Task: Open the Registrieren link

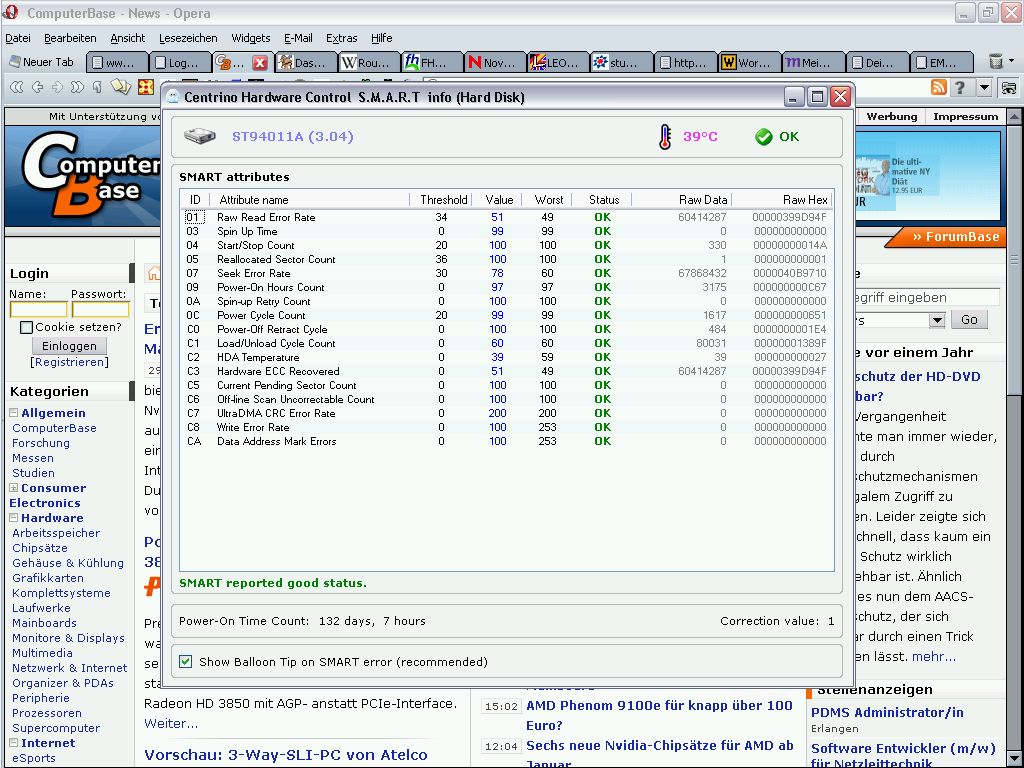Action: pos(69,362)
